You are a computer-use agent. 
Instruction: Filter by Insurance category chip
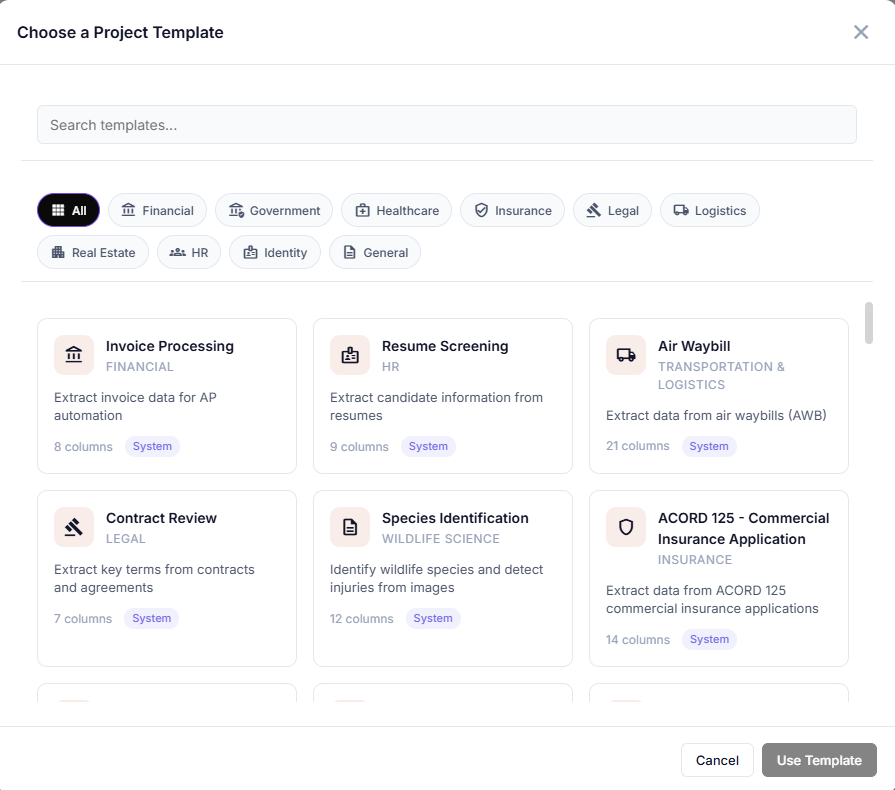coord(512,210)
